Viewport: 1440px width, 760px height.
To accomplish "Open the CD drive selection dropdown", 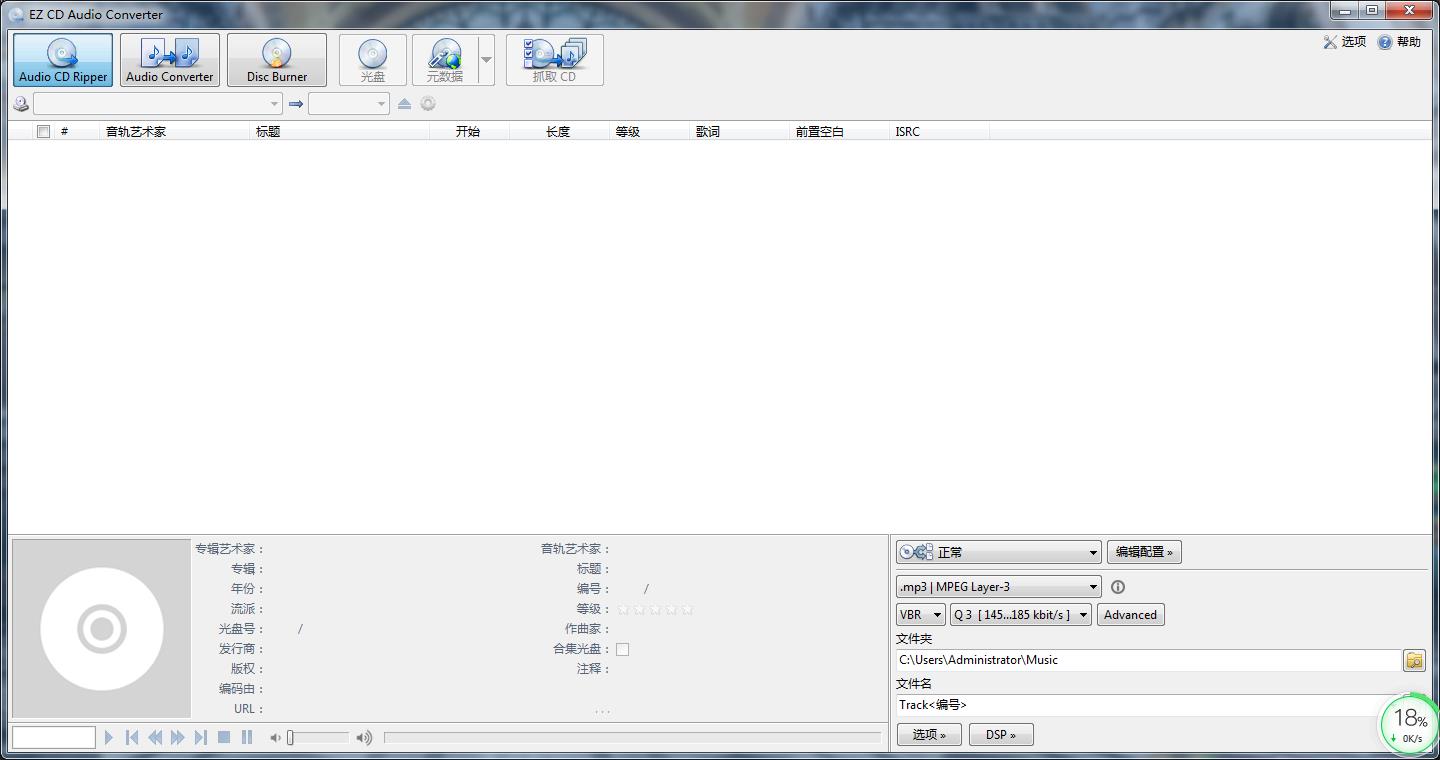I will [x=158, y=104].
